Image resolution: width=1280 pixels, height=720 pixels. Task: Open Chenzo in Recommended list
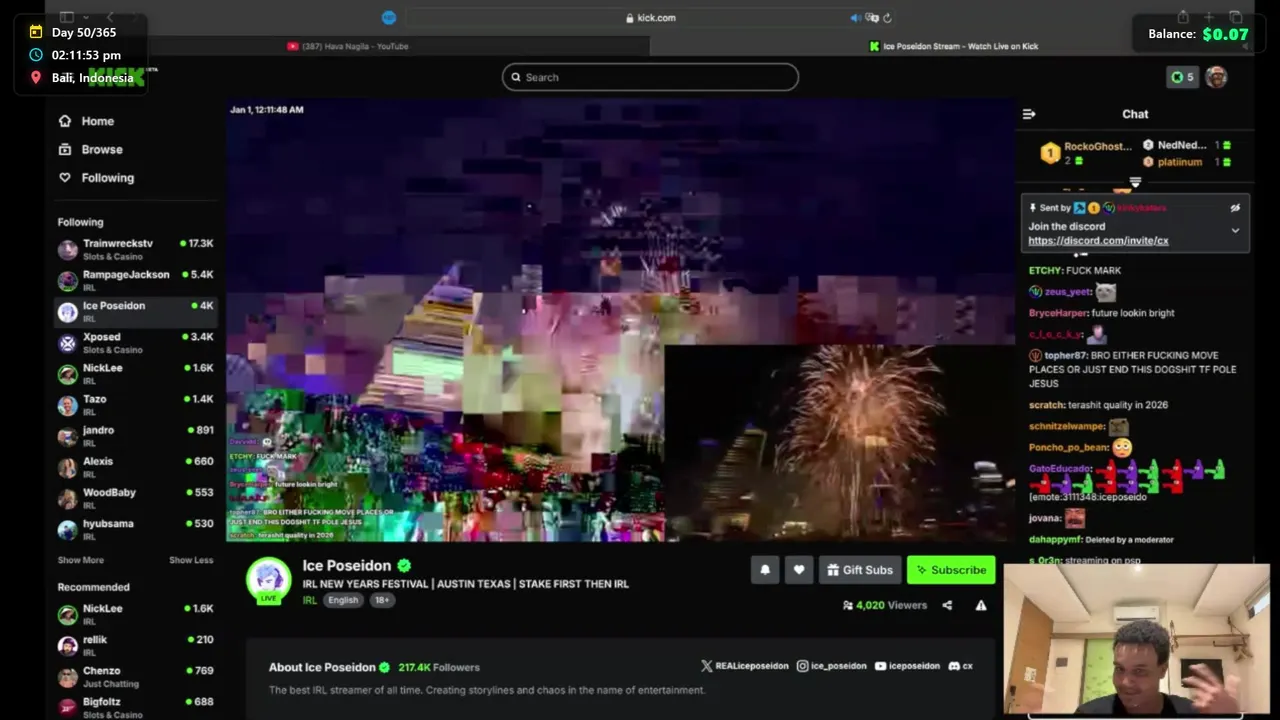[x=135, y=676]
